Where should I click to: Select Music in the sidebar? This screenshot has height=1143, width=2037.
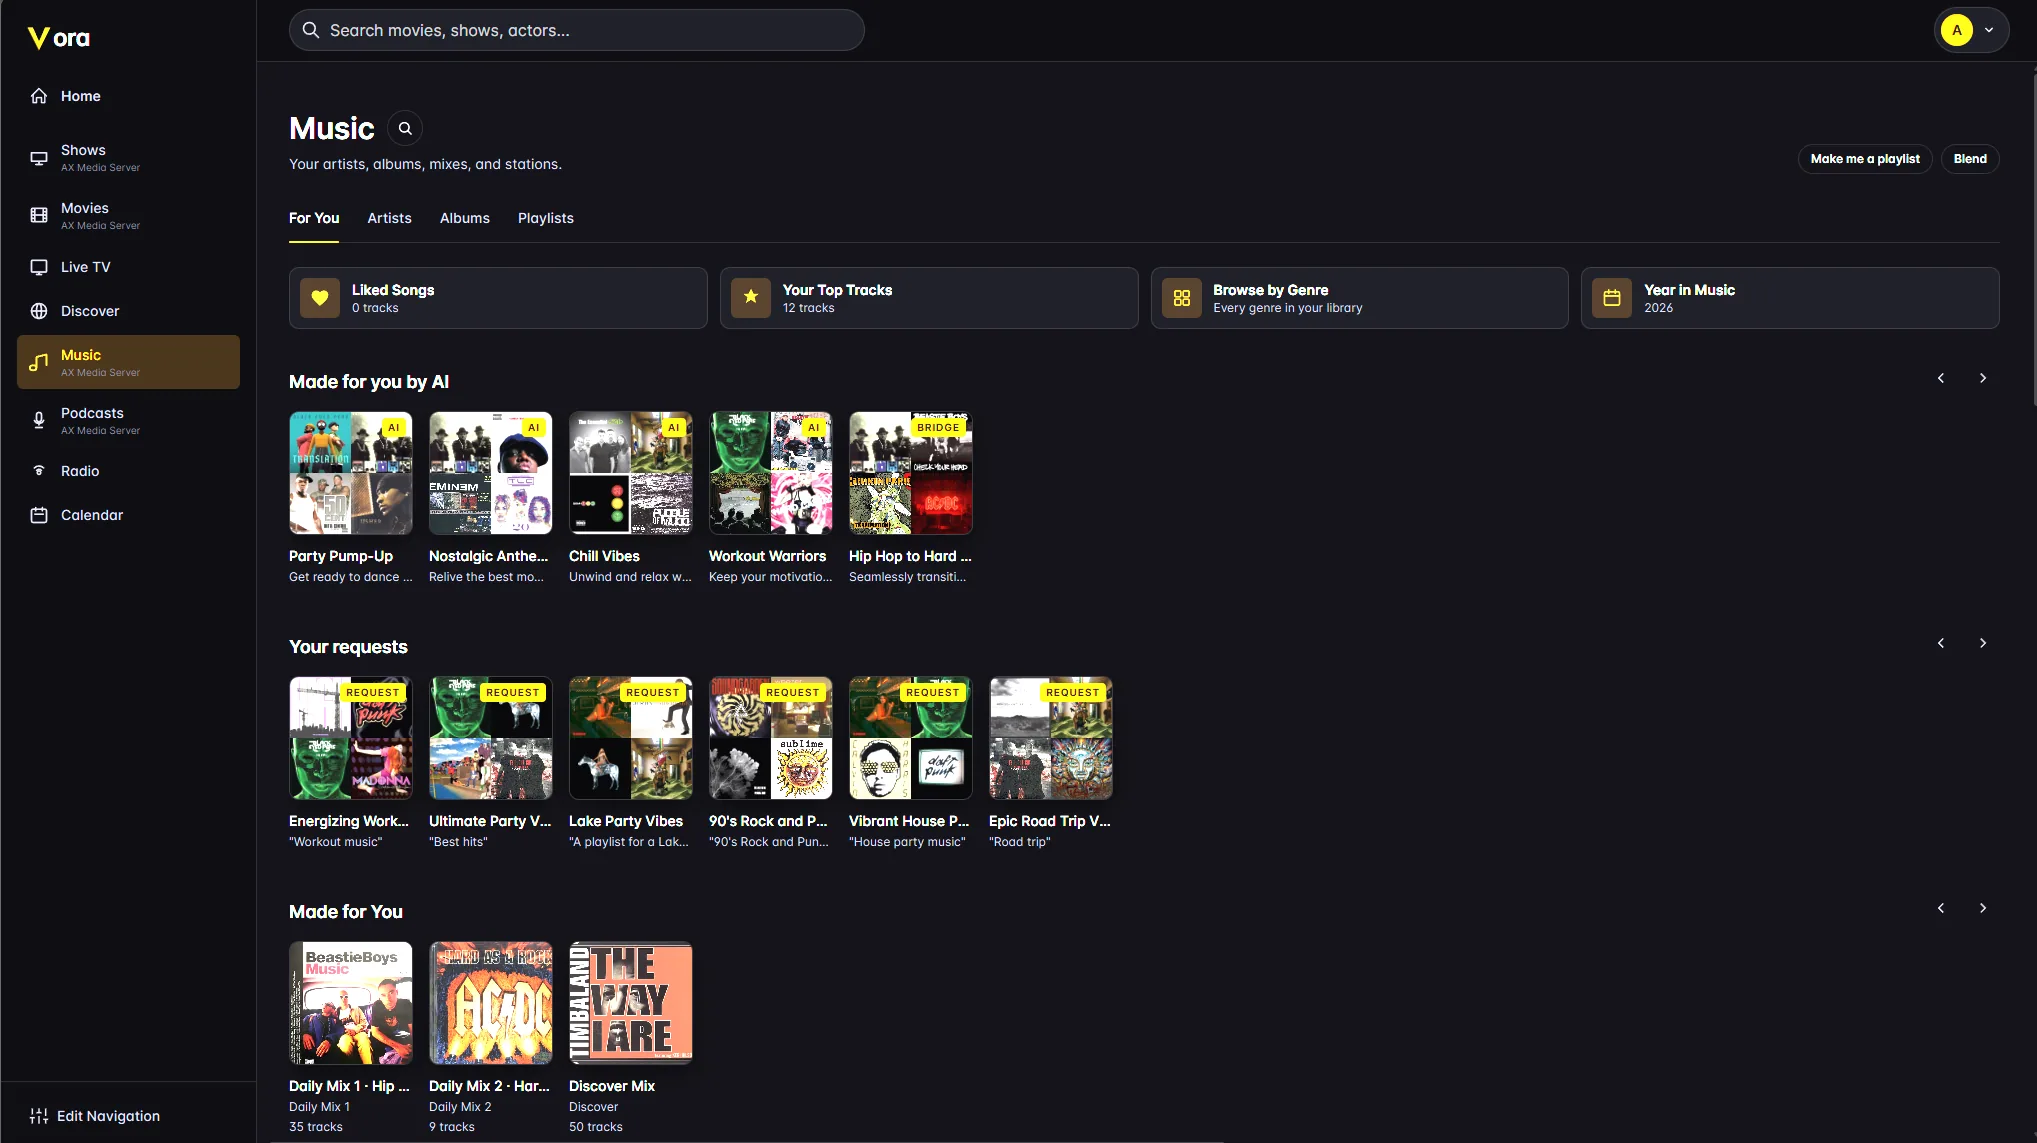[128, 362]
